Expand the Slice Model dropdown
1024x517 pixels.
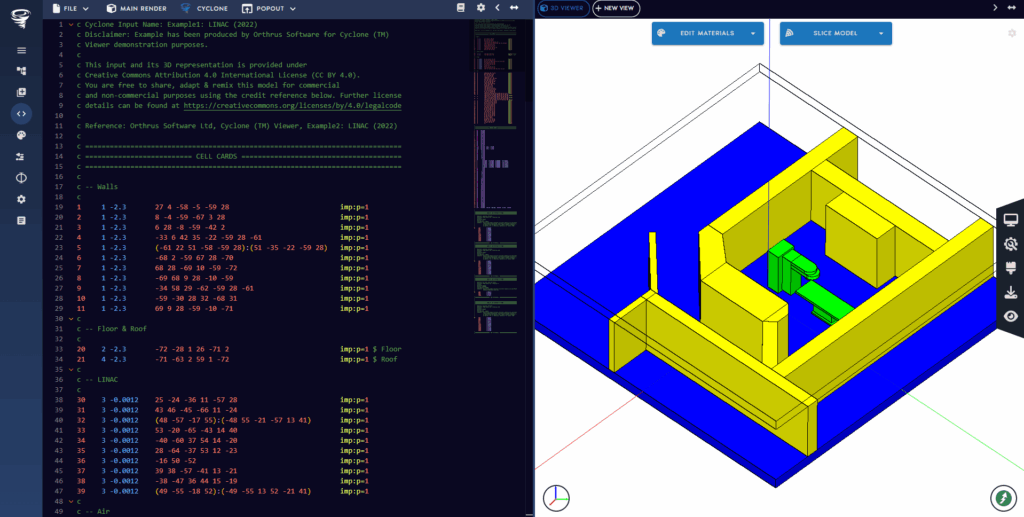tap(835, 33)
